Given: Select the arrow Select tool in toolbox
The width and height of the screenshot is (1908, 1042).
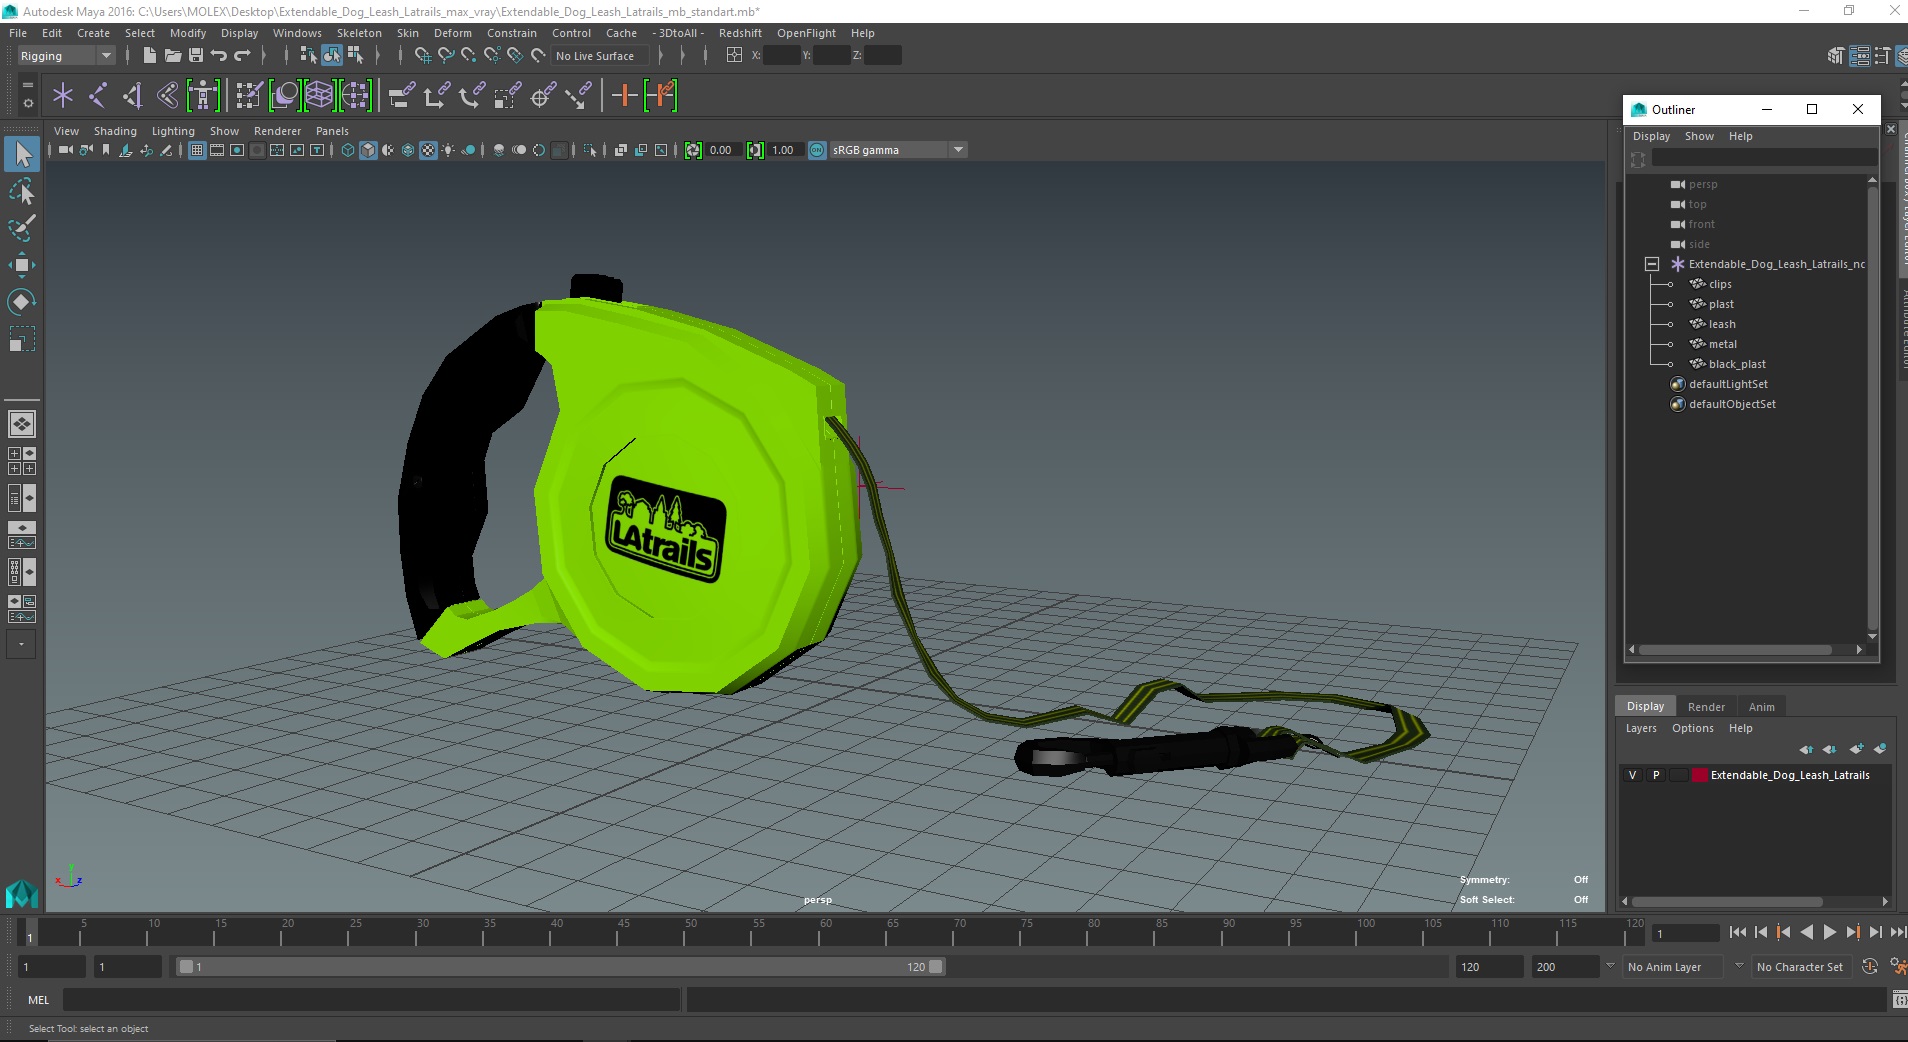Looking at the screenshot, I should (x=22, y=154).
